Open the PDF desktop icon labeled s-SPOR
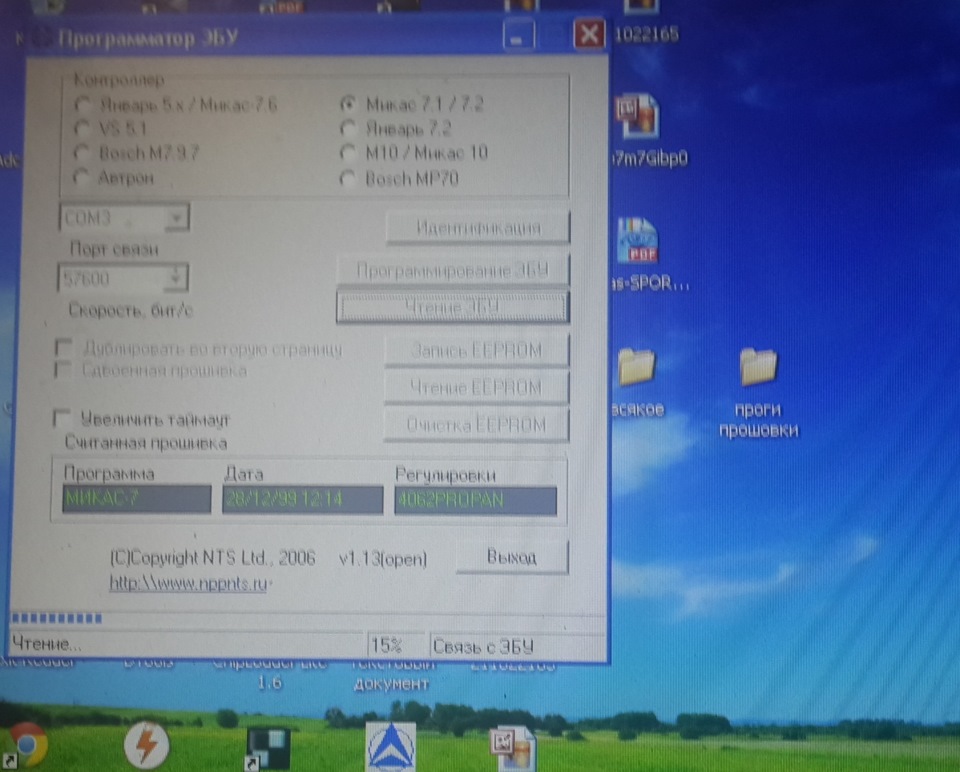The width and height of the screenshot is (960, 772). click(638, 241)
